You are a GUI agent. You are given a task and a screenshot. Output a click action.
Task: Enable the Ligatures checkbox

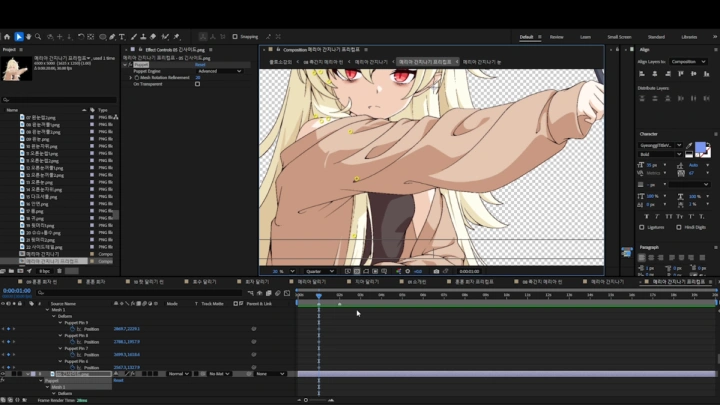tap(642, 227)
